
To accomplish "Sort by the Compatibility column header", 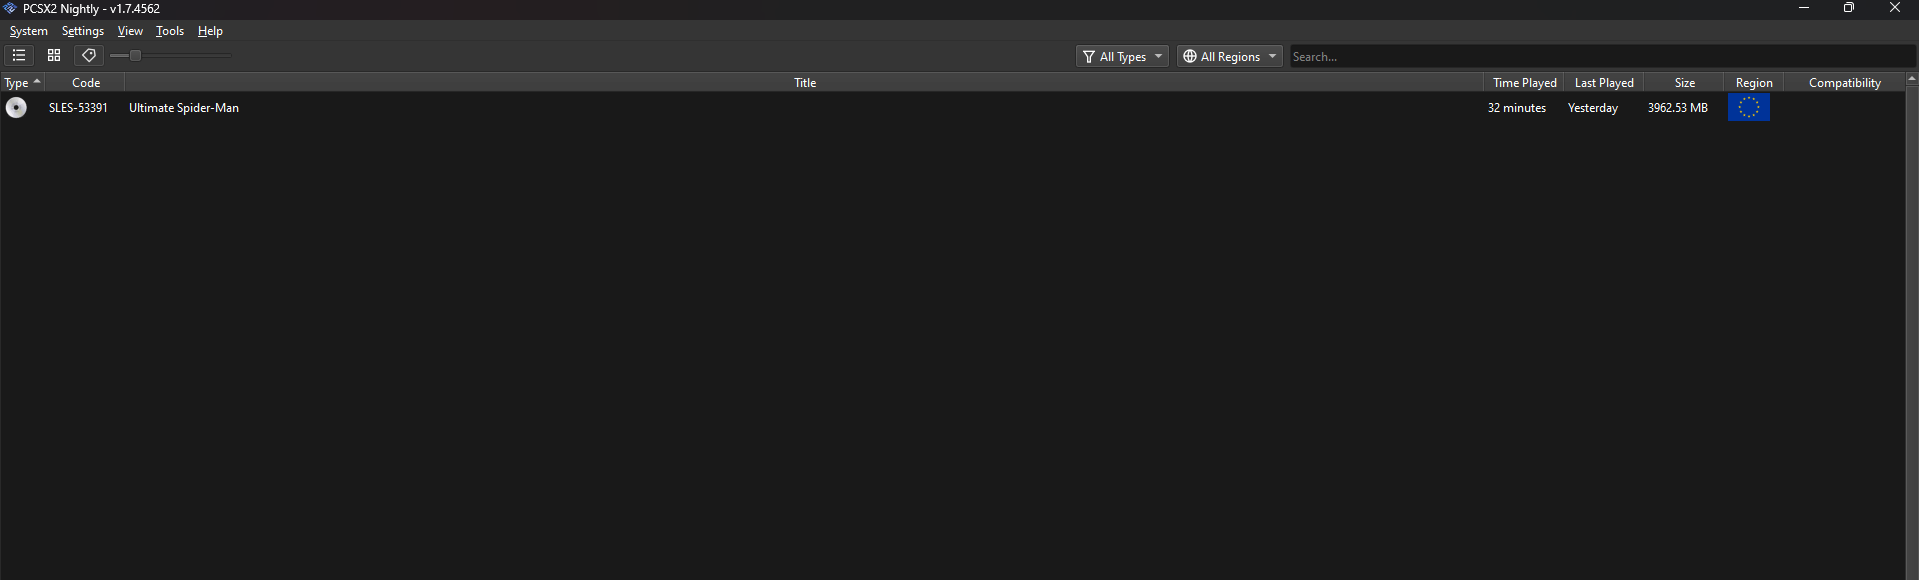I will point(1844,82).
